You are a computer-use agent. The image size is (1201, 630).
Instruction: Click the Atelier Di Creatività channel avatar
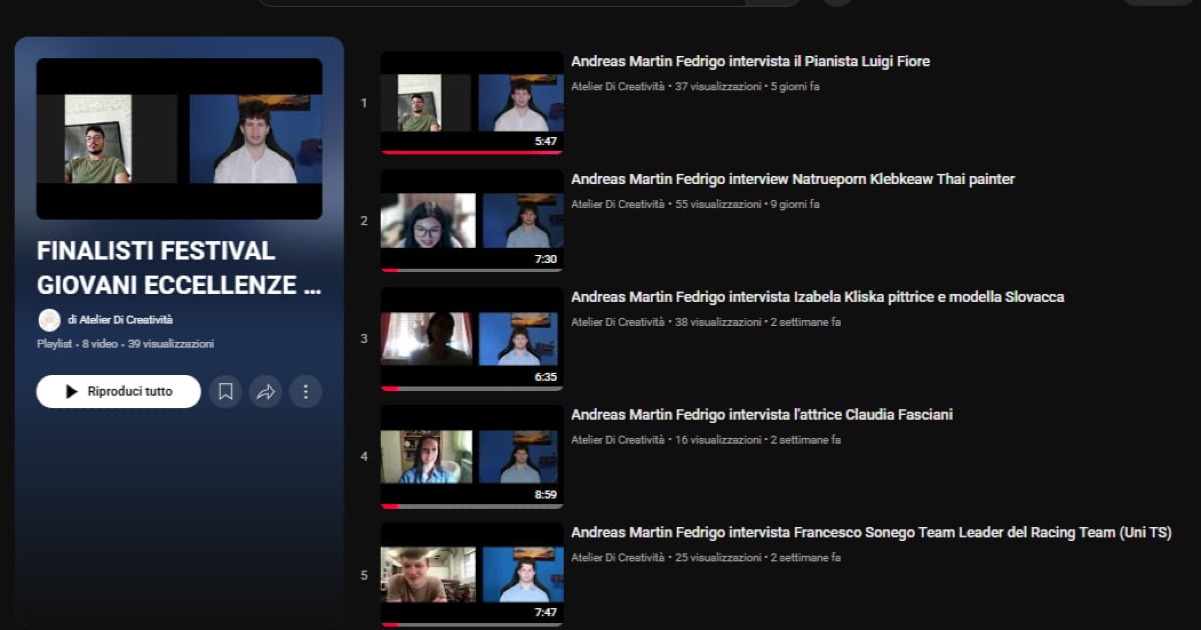[49, 320]
